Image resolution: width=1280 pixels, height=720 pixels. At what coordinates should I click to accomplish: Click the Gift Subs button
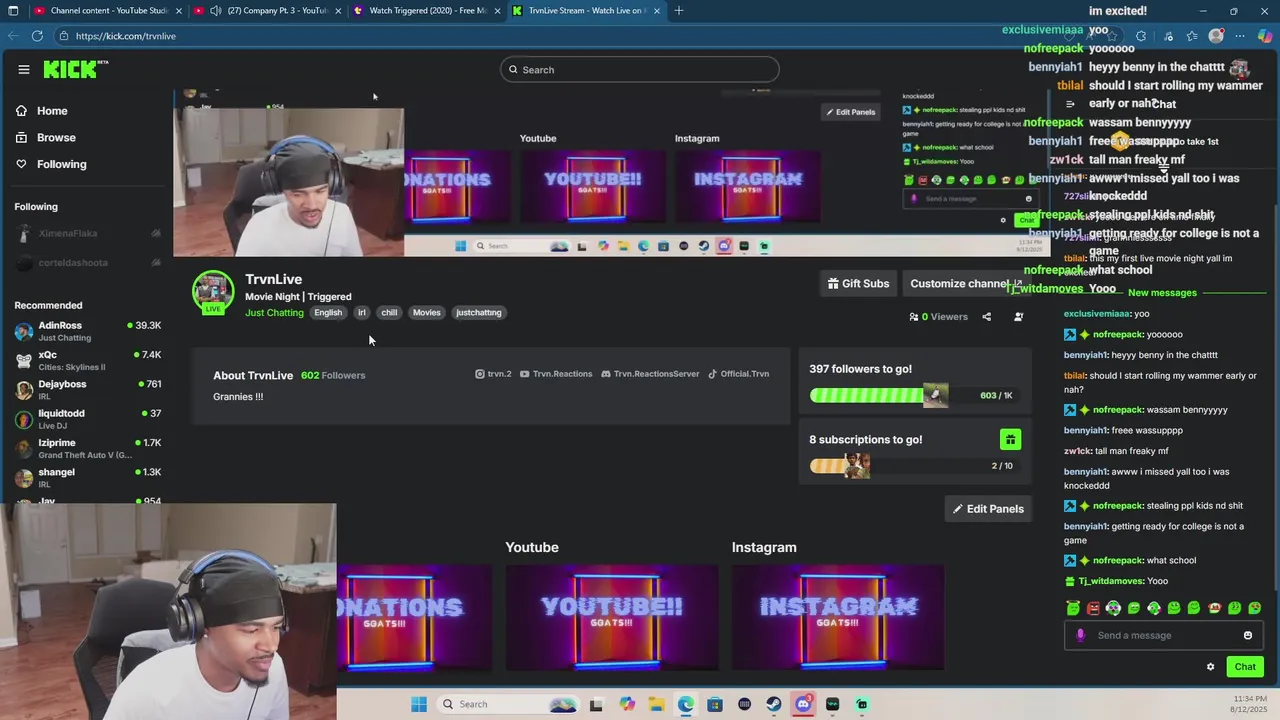point(858,284)
